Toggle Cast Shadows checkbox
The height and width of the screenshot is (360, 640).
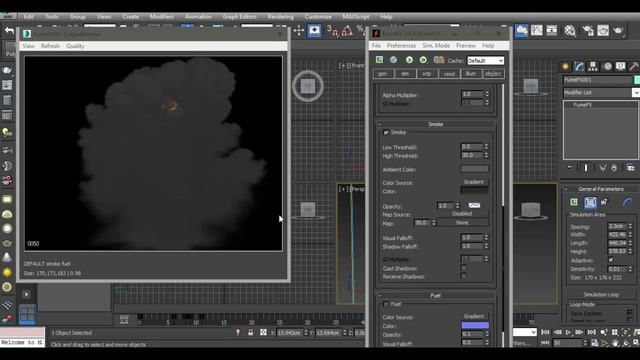[463, 268]
